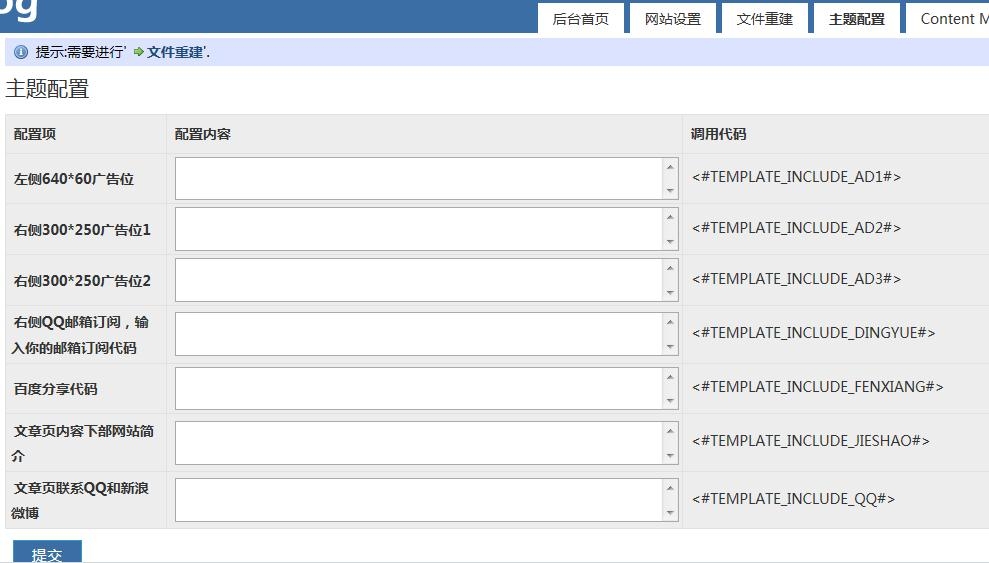This screenshot has height=563, width=989.
Task: Click scroll-down arrow in 左侧640*60广告位 field
Action: coord(670,190)
